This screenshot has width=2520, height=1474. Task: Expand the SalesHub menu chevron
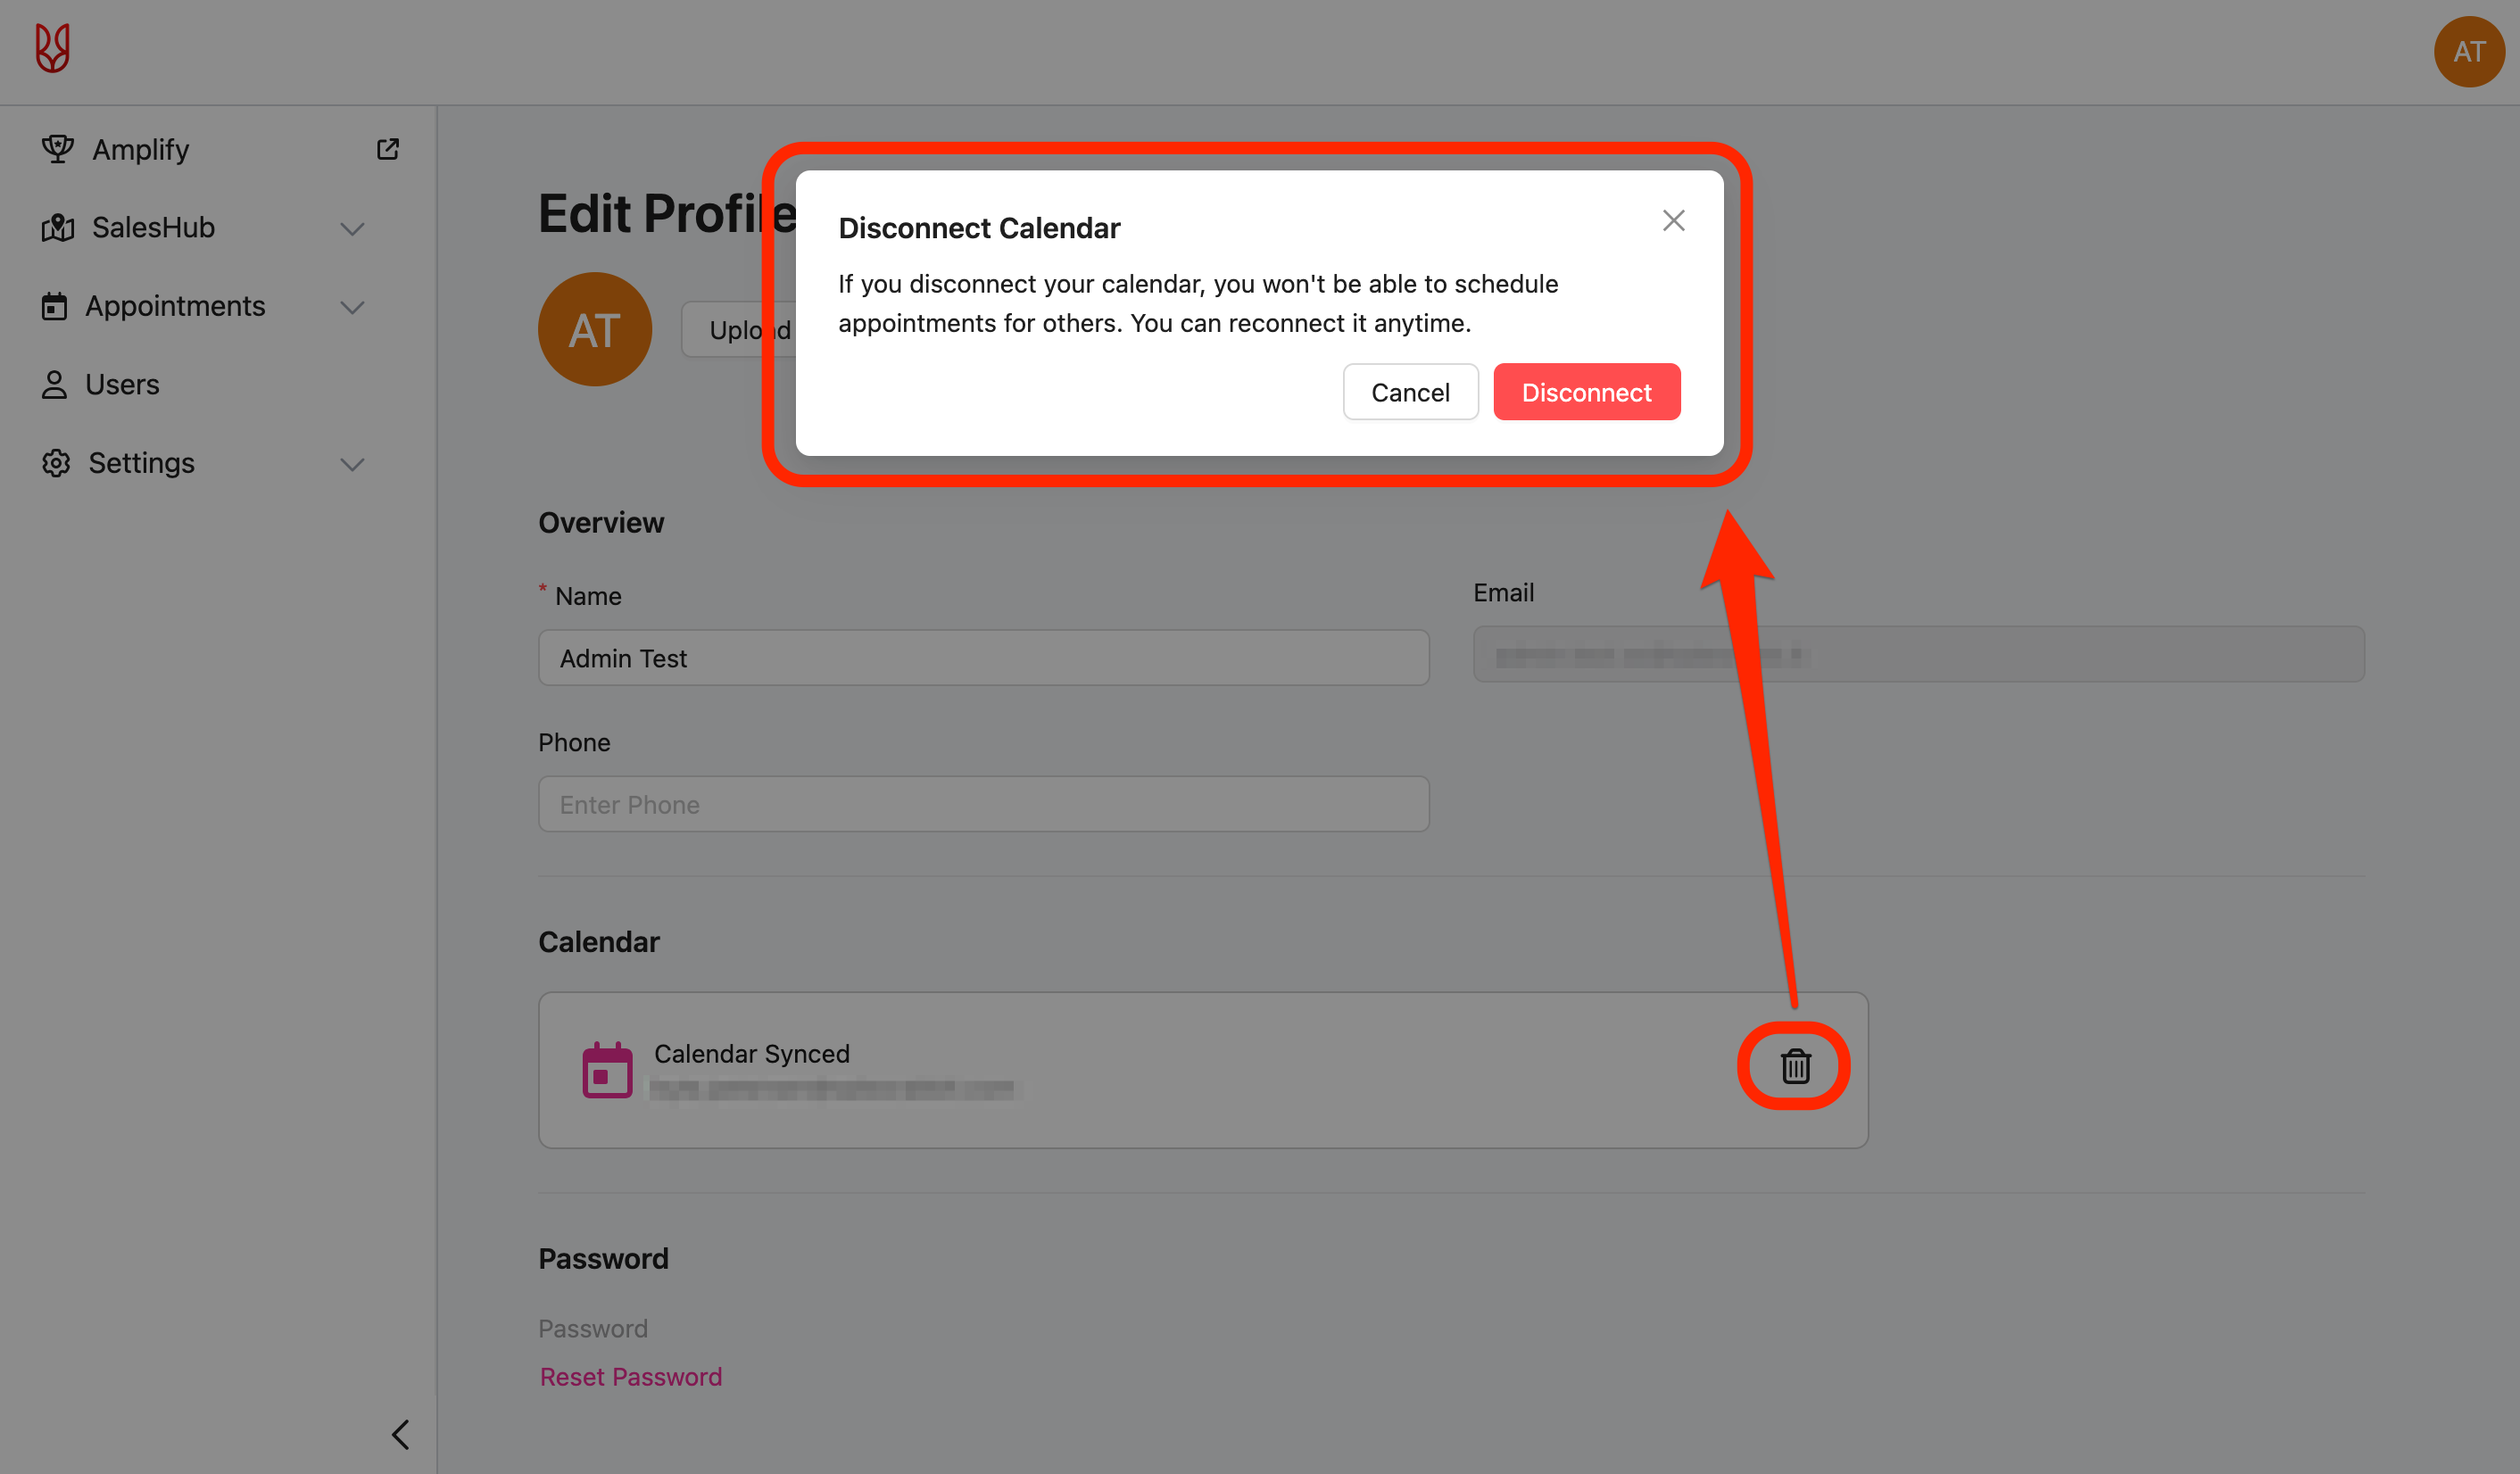[x=352, y=229]
